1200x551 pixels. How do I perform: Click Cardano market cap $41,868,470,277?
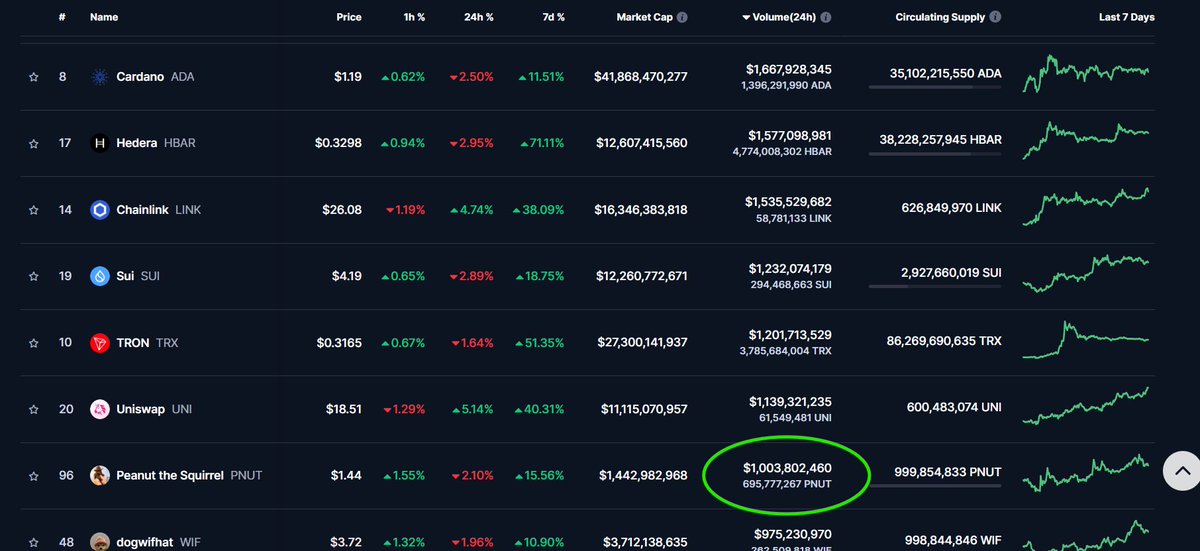[x=640, y=77]
